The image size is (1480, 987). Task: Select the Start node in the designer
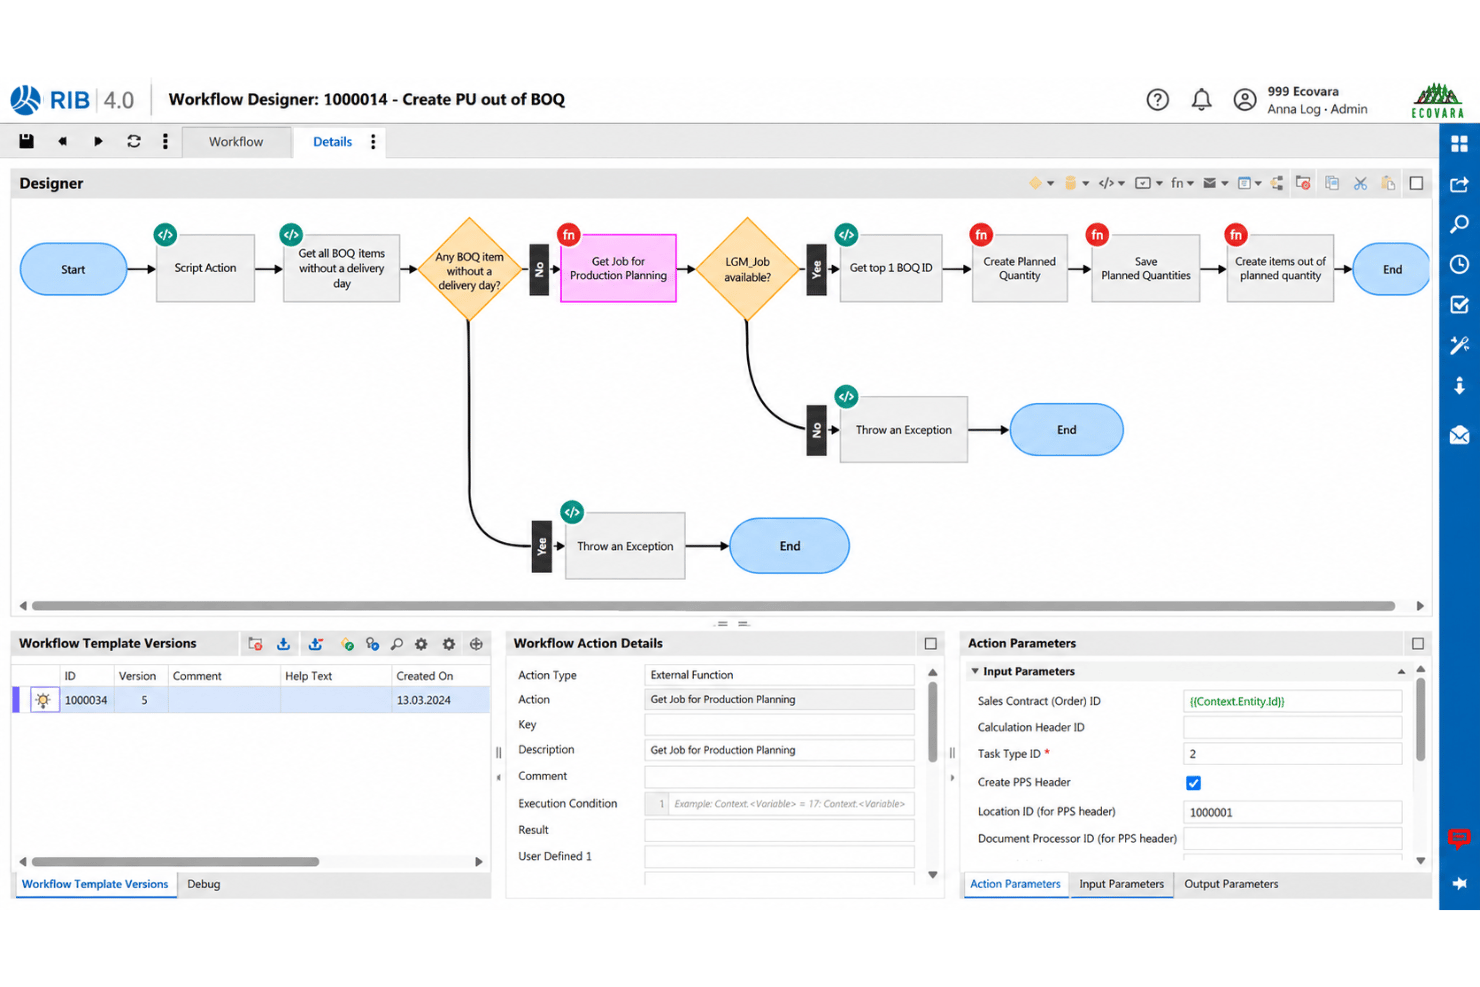click(73, 269)
